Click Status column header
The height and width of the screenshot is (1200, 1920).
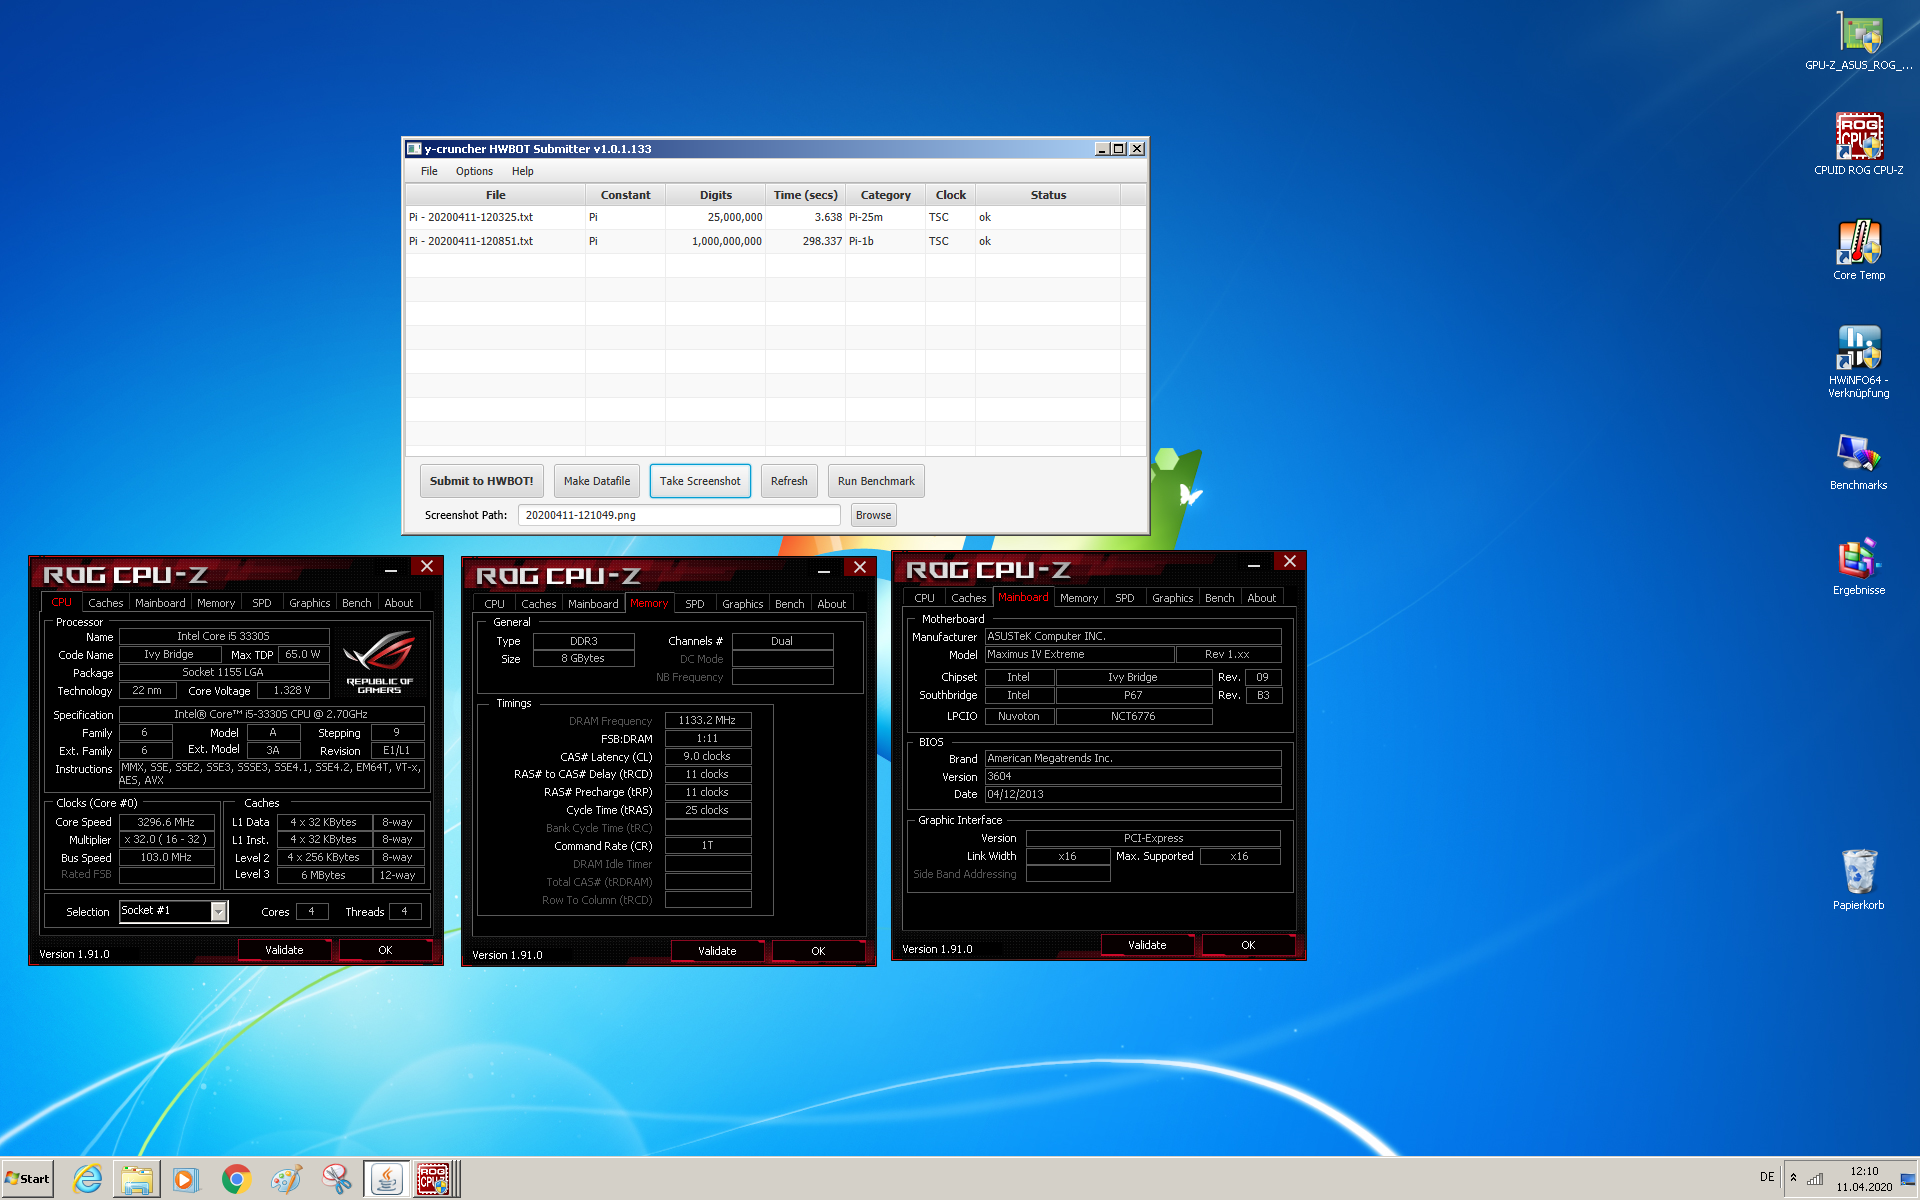[x=1049, y=195]
